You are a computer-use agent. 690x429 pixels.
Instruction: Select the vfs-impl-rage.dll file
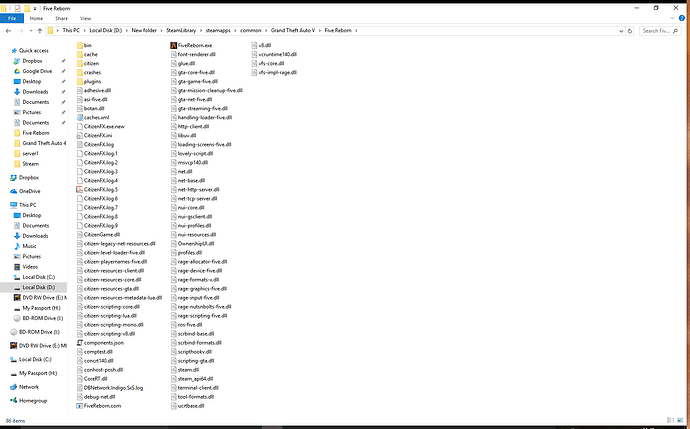pos(275,73)
